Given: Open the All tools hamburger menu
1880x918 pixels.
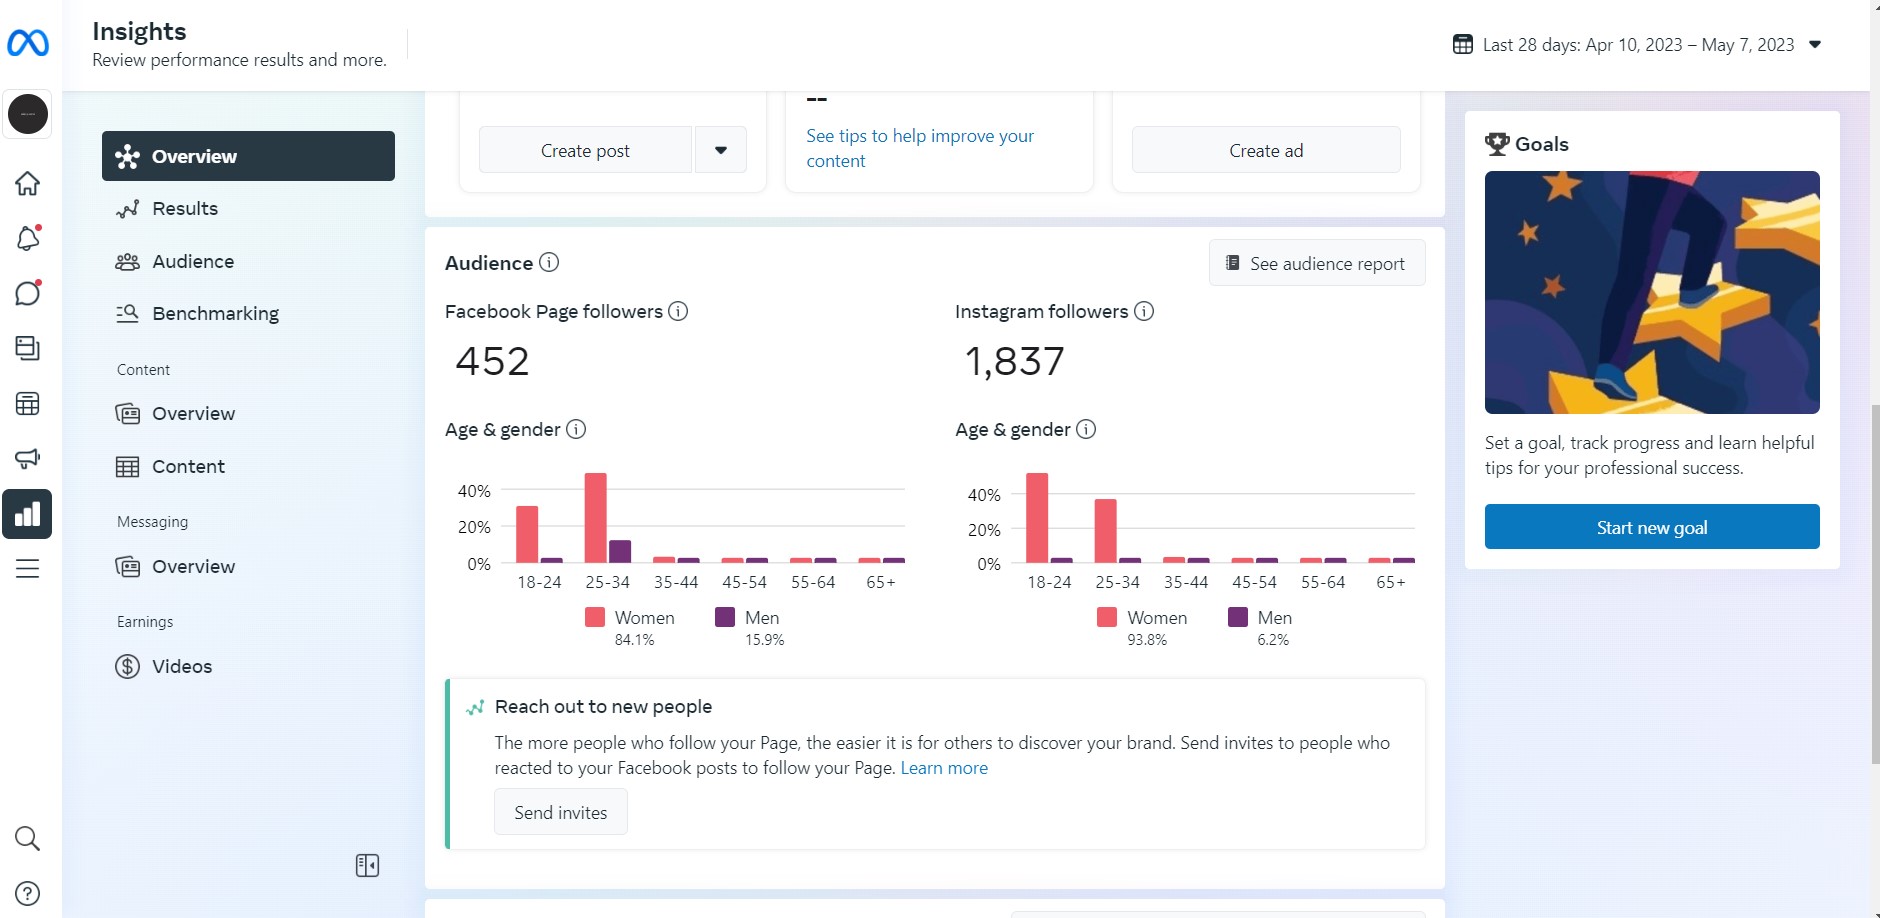Looking at the screenshot, I should 27,569.
